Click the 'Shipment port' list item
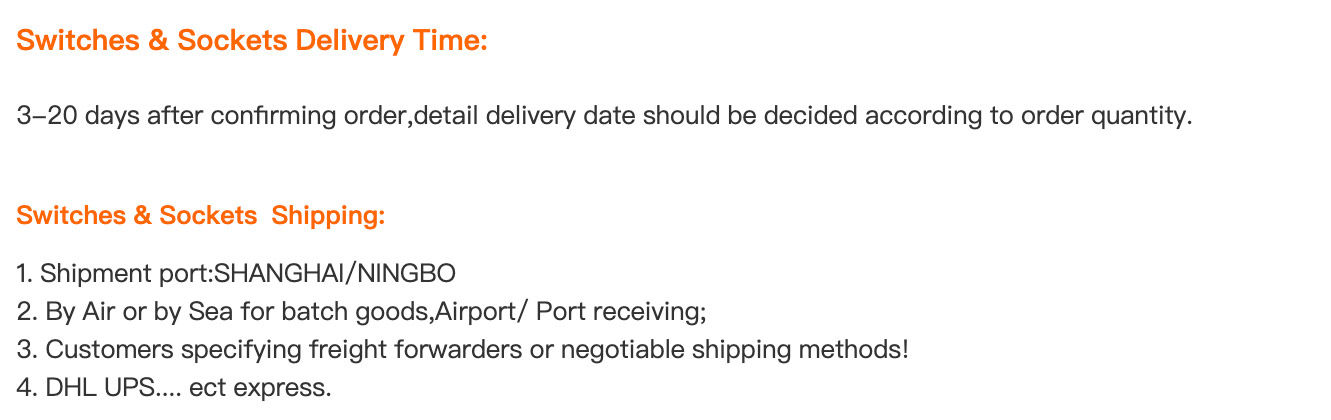Viewport: 1331px width, 420px height. (x=237, y=273)
